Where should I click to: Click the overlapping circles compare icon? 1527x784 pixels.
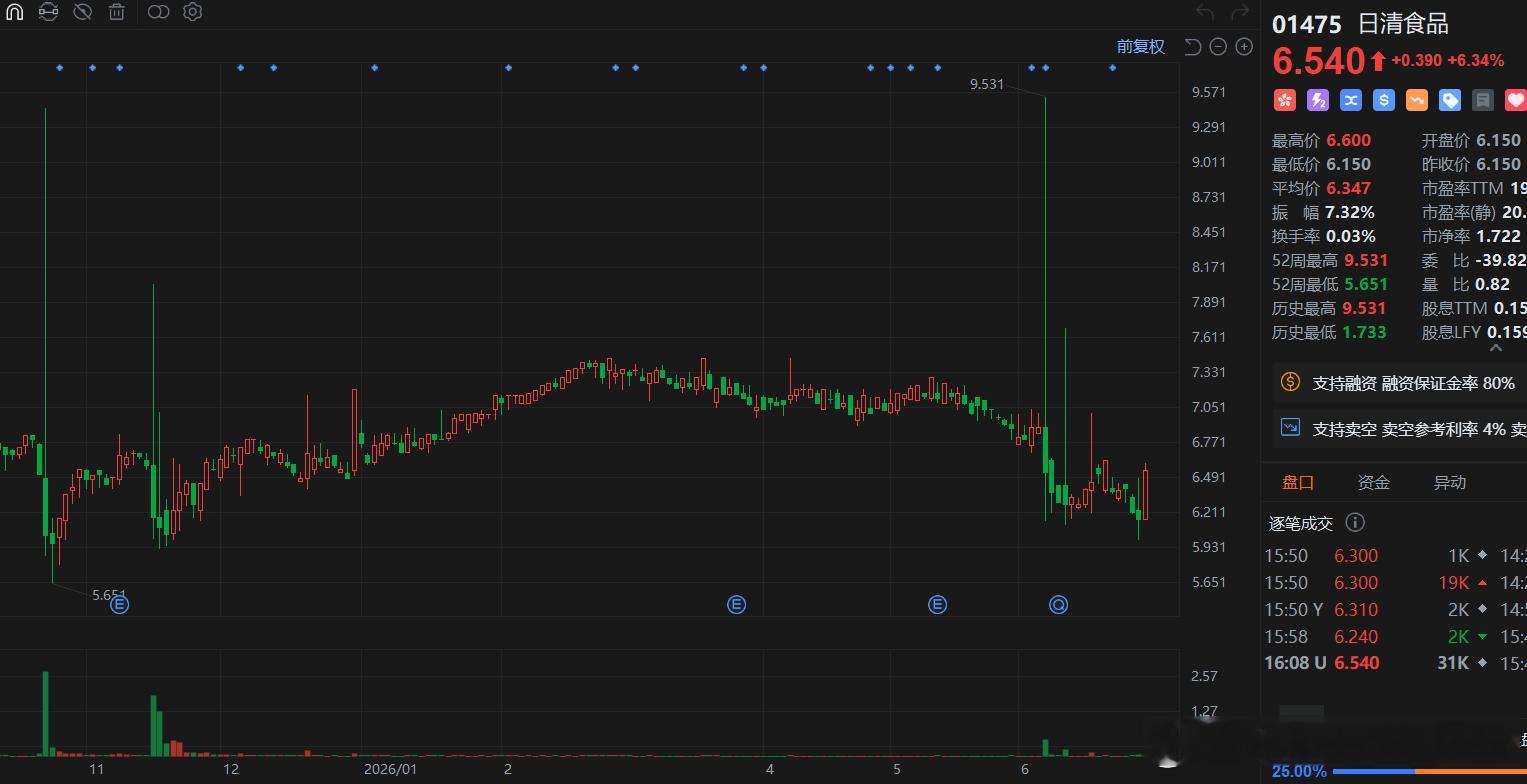(158, 12)
